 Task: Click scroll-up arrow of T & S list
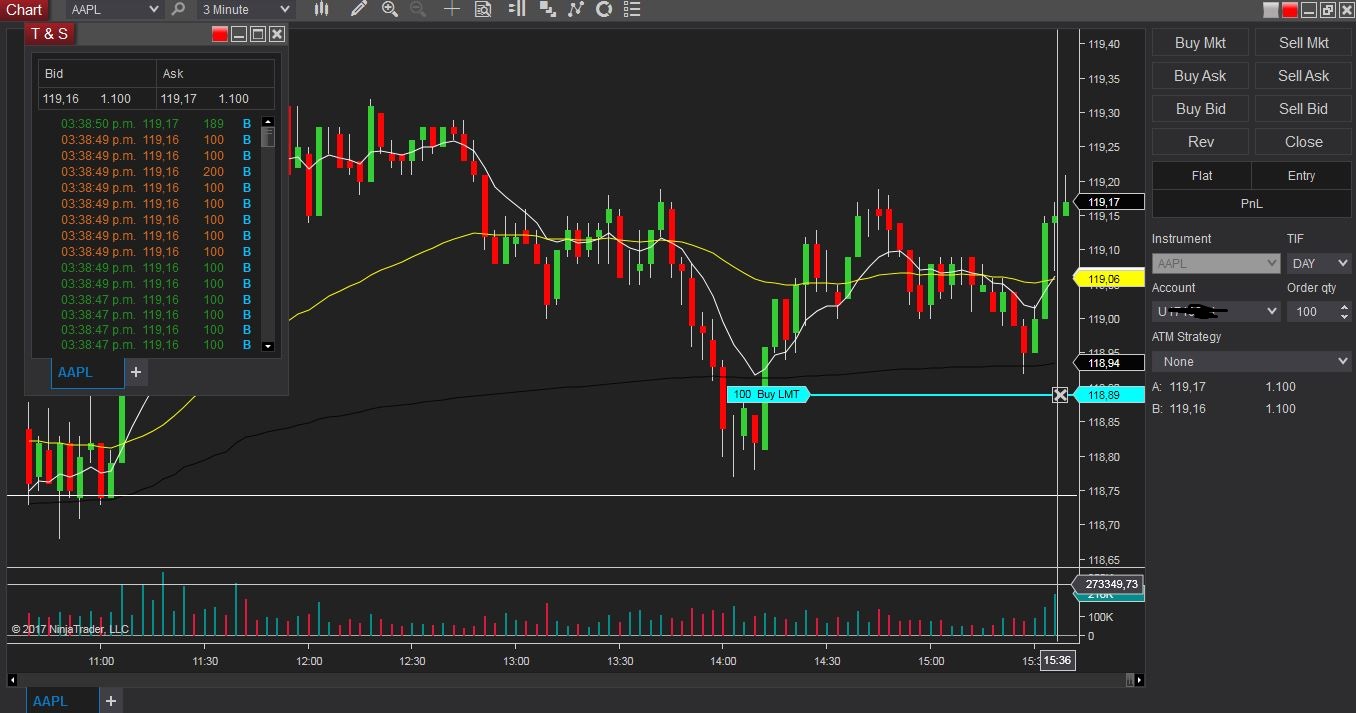tap(267, 122)
